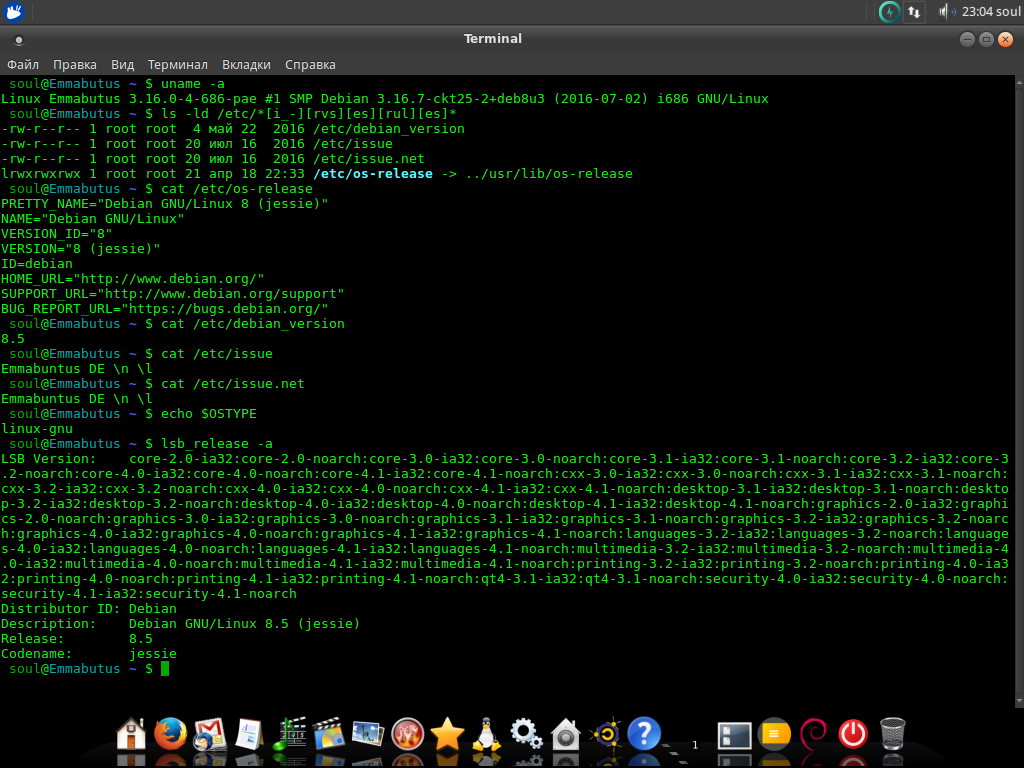Open the Правка menu
The width and height of the screenshot is (1024, 768).
click(x=74, y=65)
